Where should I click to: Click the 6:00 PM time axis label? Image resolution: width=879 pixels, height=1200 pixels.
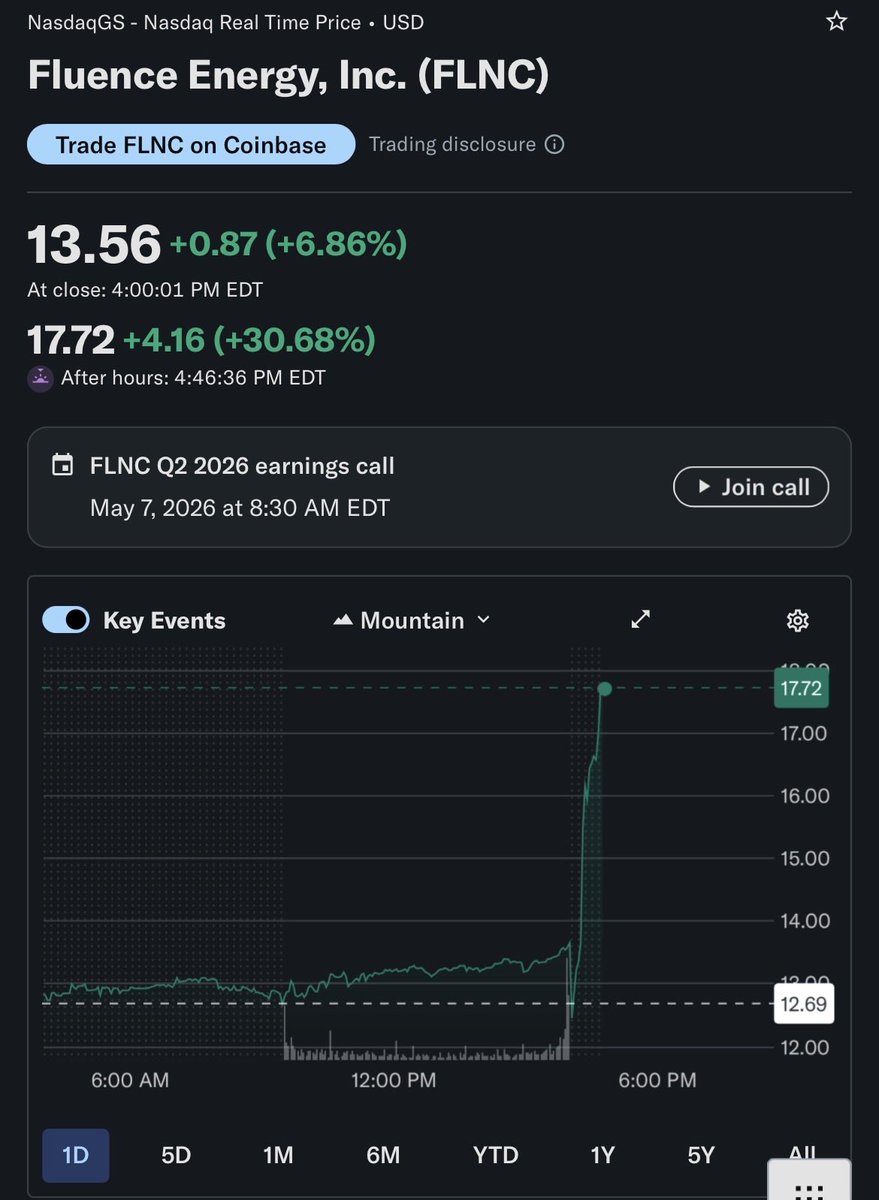(x=658, y=1080)
